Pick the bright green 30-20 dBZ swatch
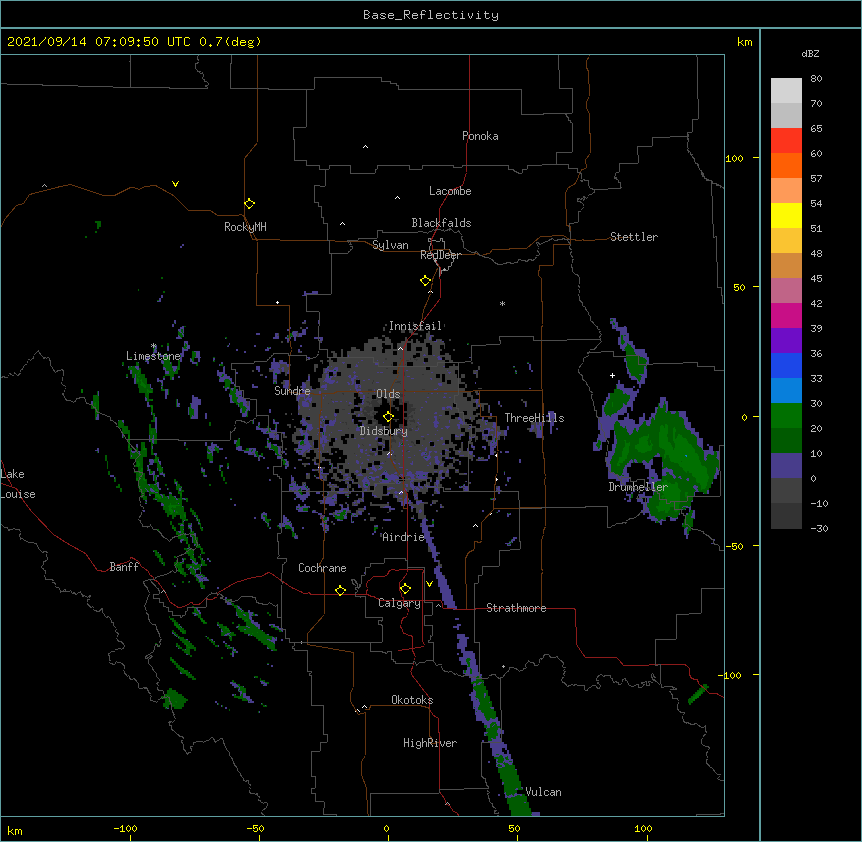862x842 pixels. [x=786, y=416]
